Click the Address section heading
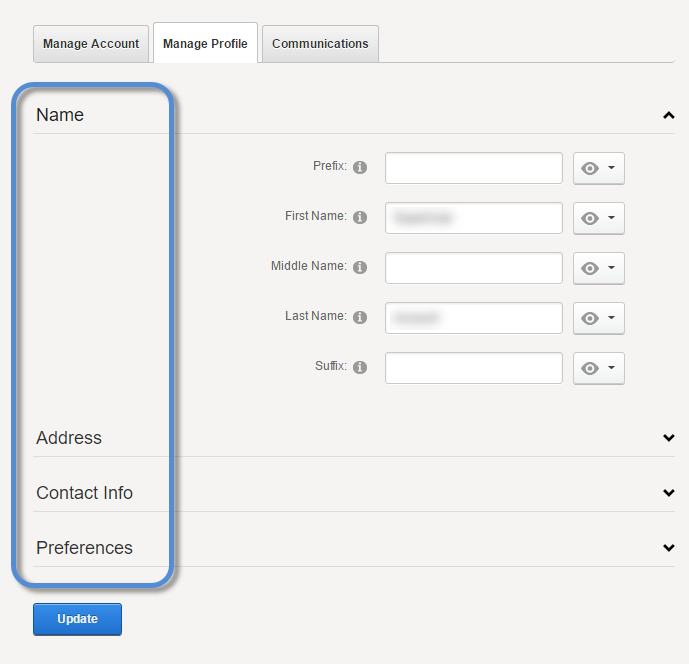The height and width of the screenshot is (664, 689). pyautogui.click(x=69, y=438)
